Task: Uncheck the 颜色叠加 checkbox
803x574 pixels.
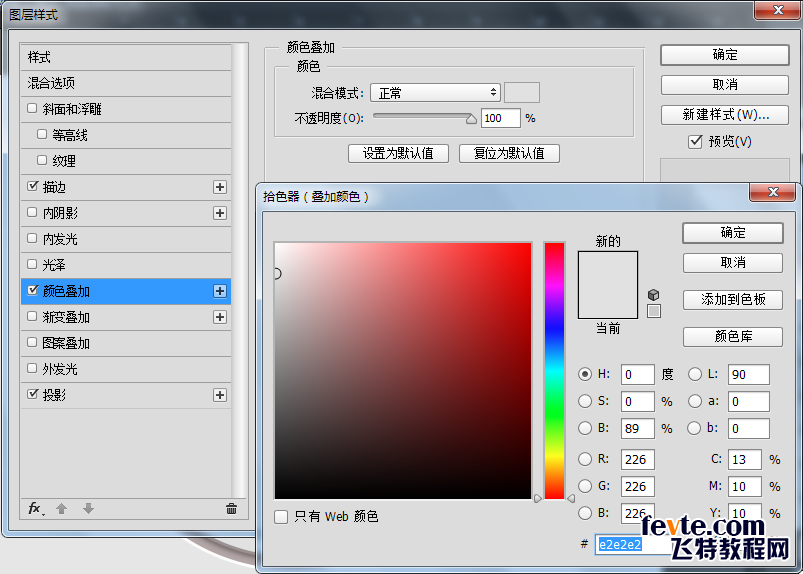Action: pyautogui.click(x=32, y=290)
